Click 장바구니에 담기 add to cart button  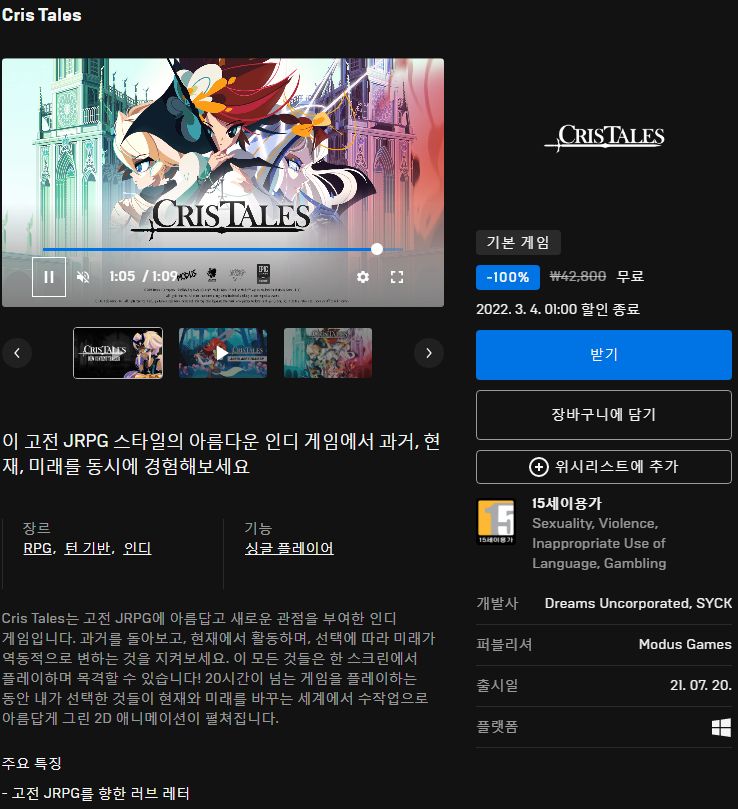604,415
